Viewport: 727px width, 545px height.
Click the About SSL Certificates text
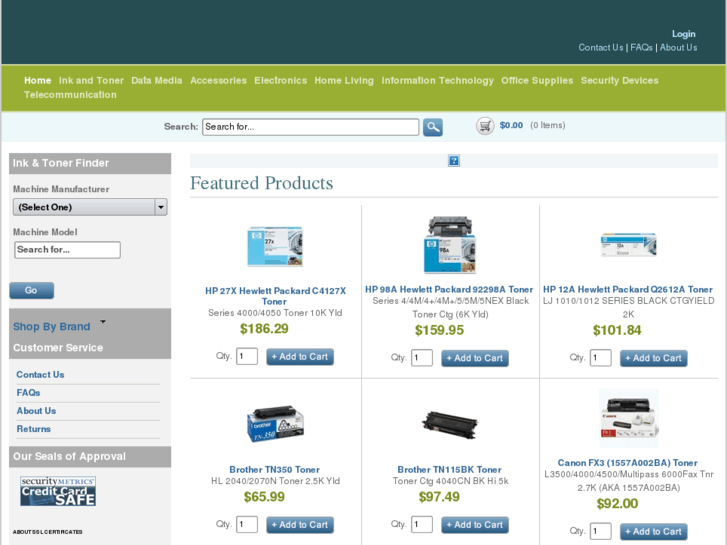tap(47, 532)
